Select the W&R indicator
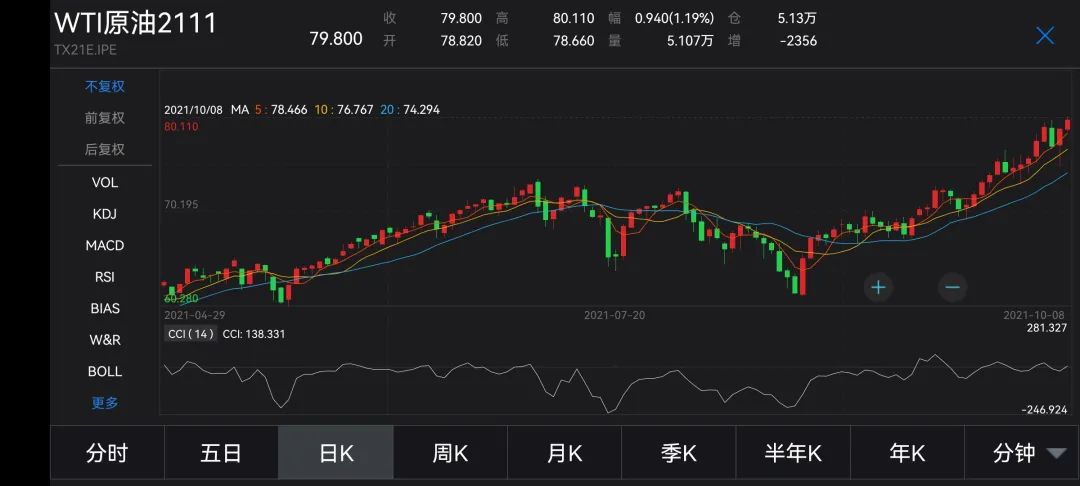Viewport: 1080px width, 486px height. [105, 340]
